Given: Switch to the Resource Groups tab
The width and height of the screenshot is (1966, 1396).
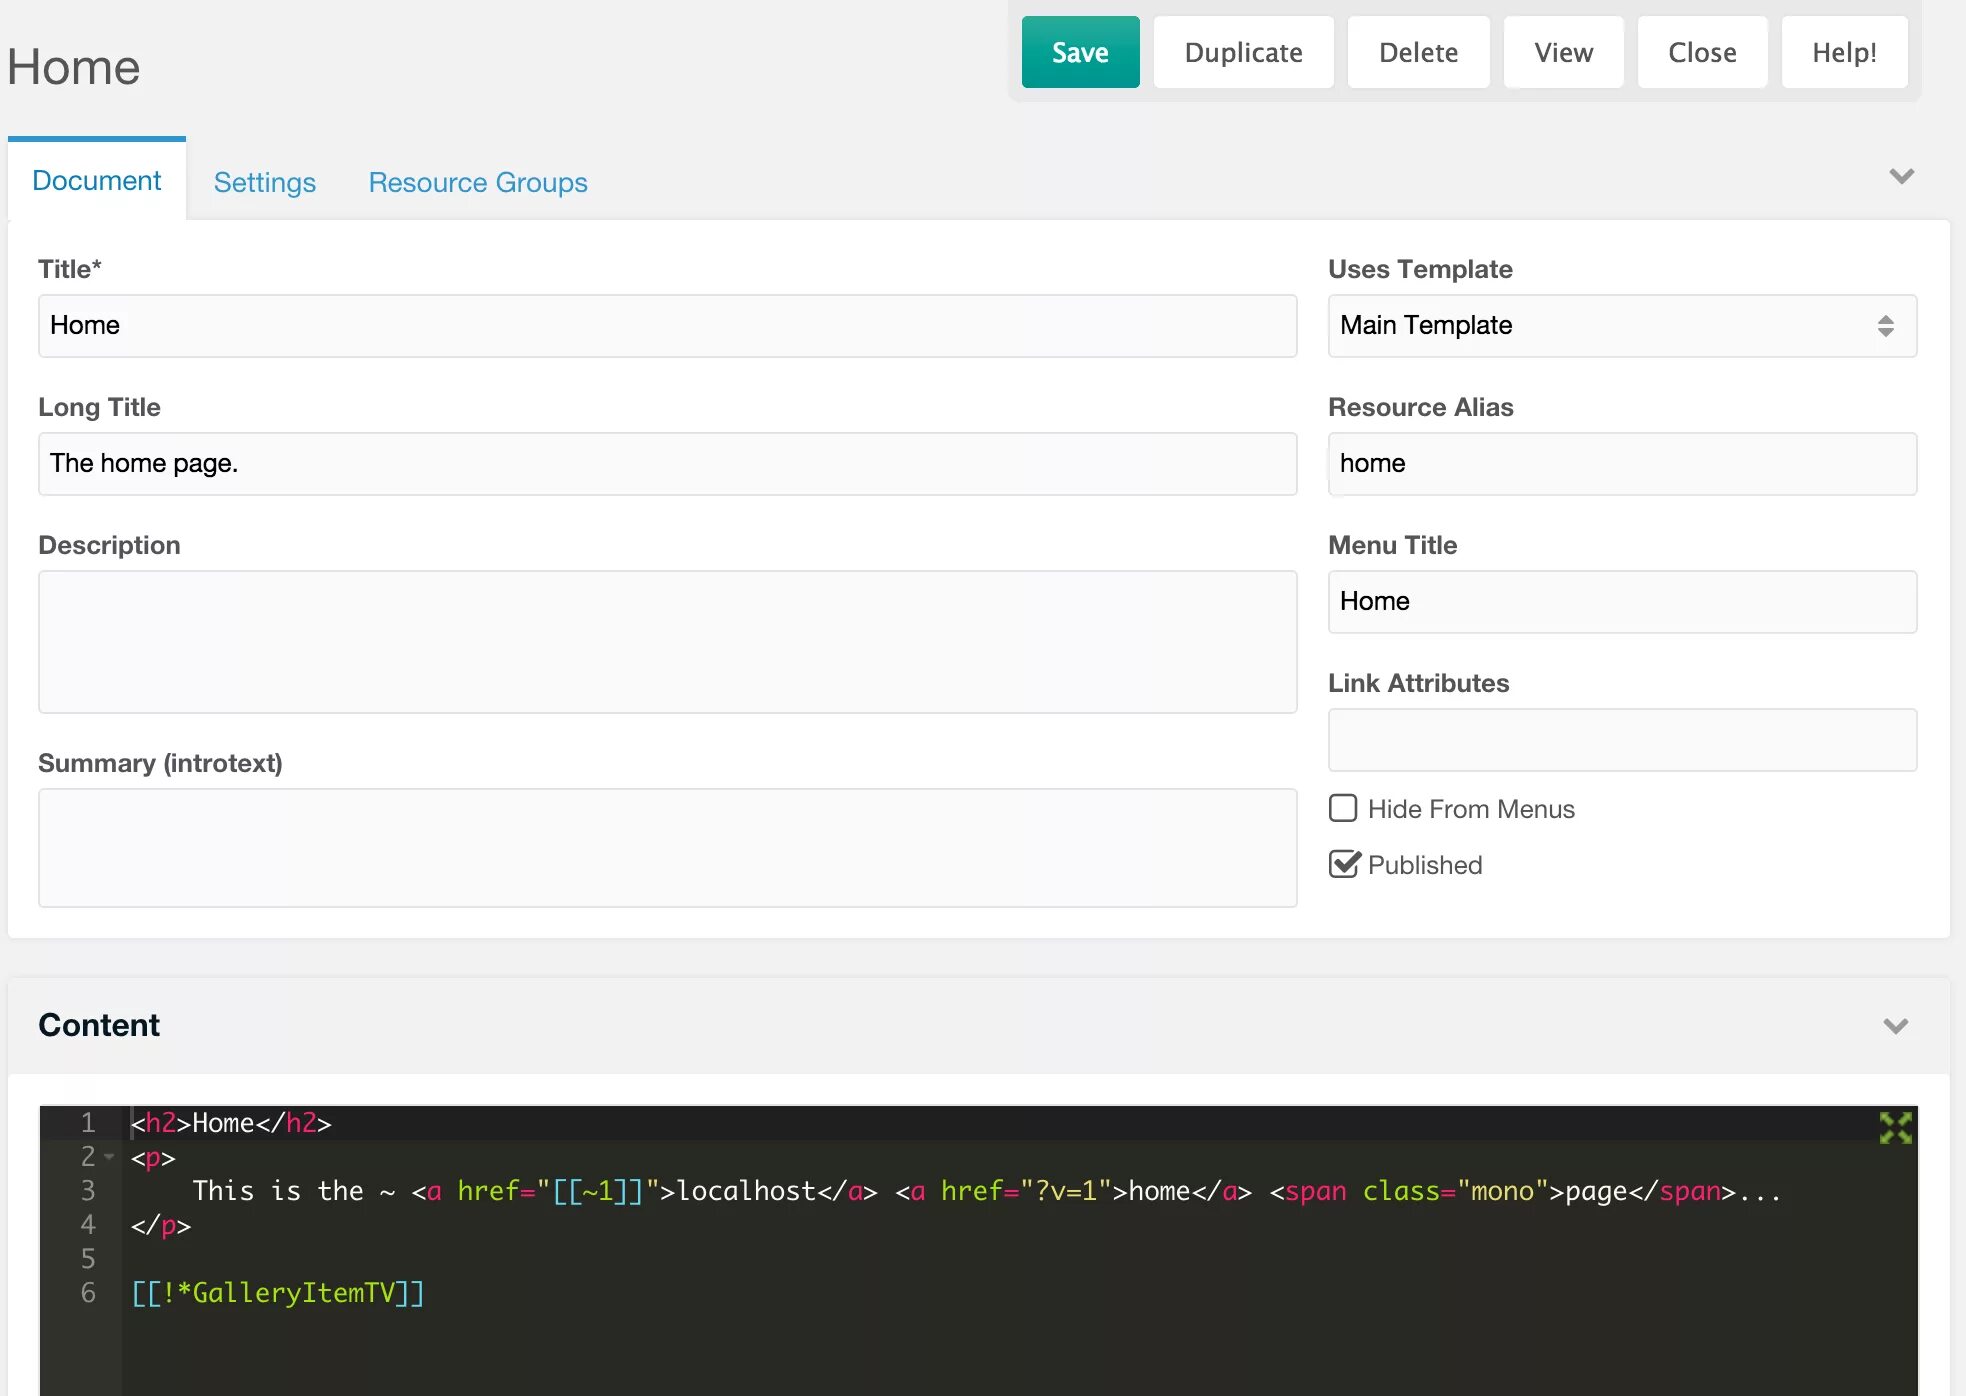Looking at the screenshot, I should pos(478,180).
